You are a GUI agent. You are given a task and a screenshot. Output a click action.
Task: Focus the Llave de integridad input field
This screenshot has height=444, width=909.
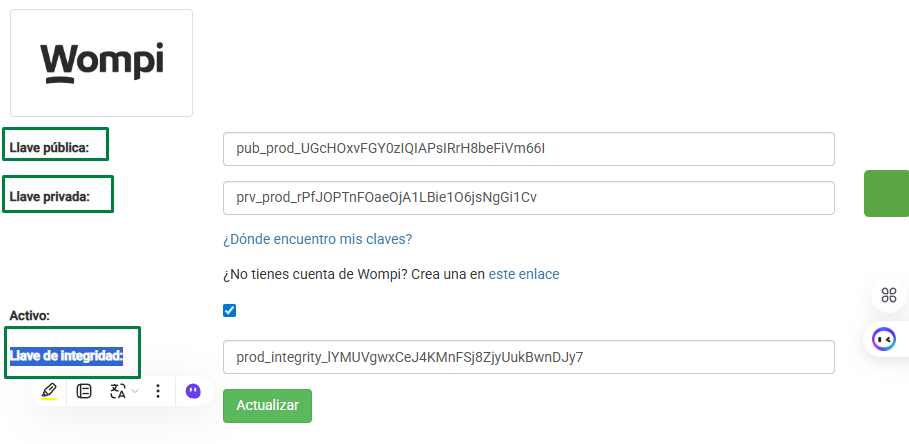(x=529, y=357)
